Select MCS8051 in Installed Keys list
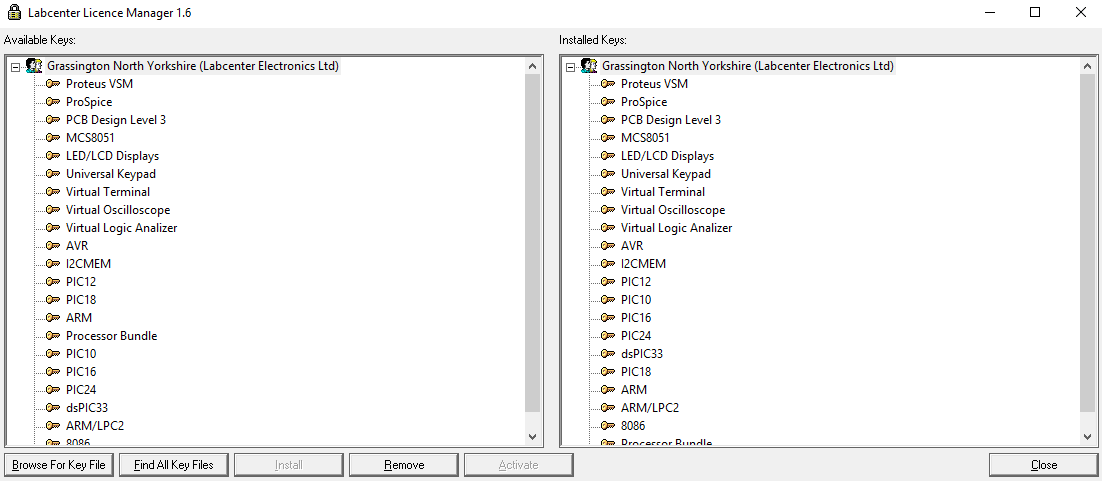The width and height of the screenshot is (1102, 481). point(645,138)
